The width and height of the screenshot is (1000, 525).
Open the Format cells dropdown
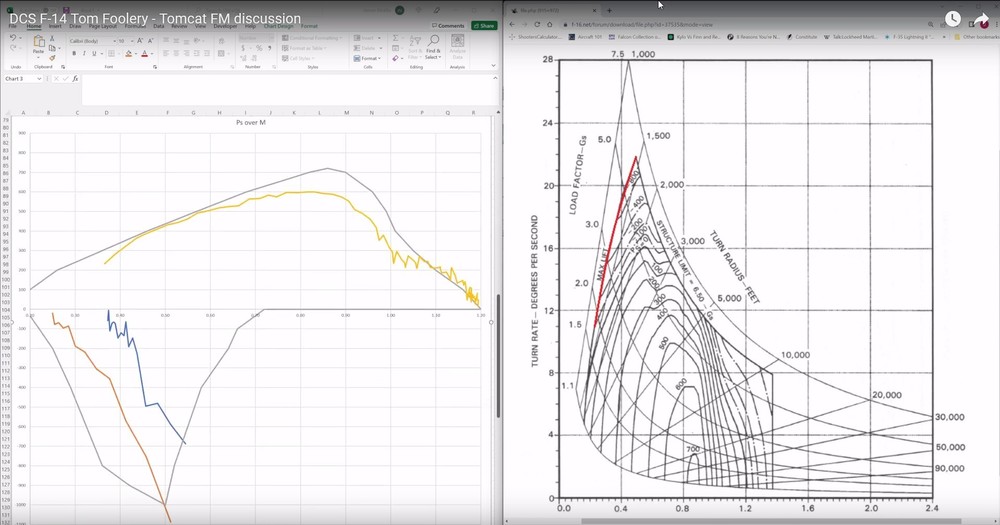tap(367, 58)
